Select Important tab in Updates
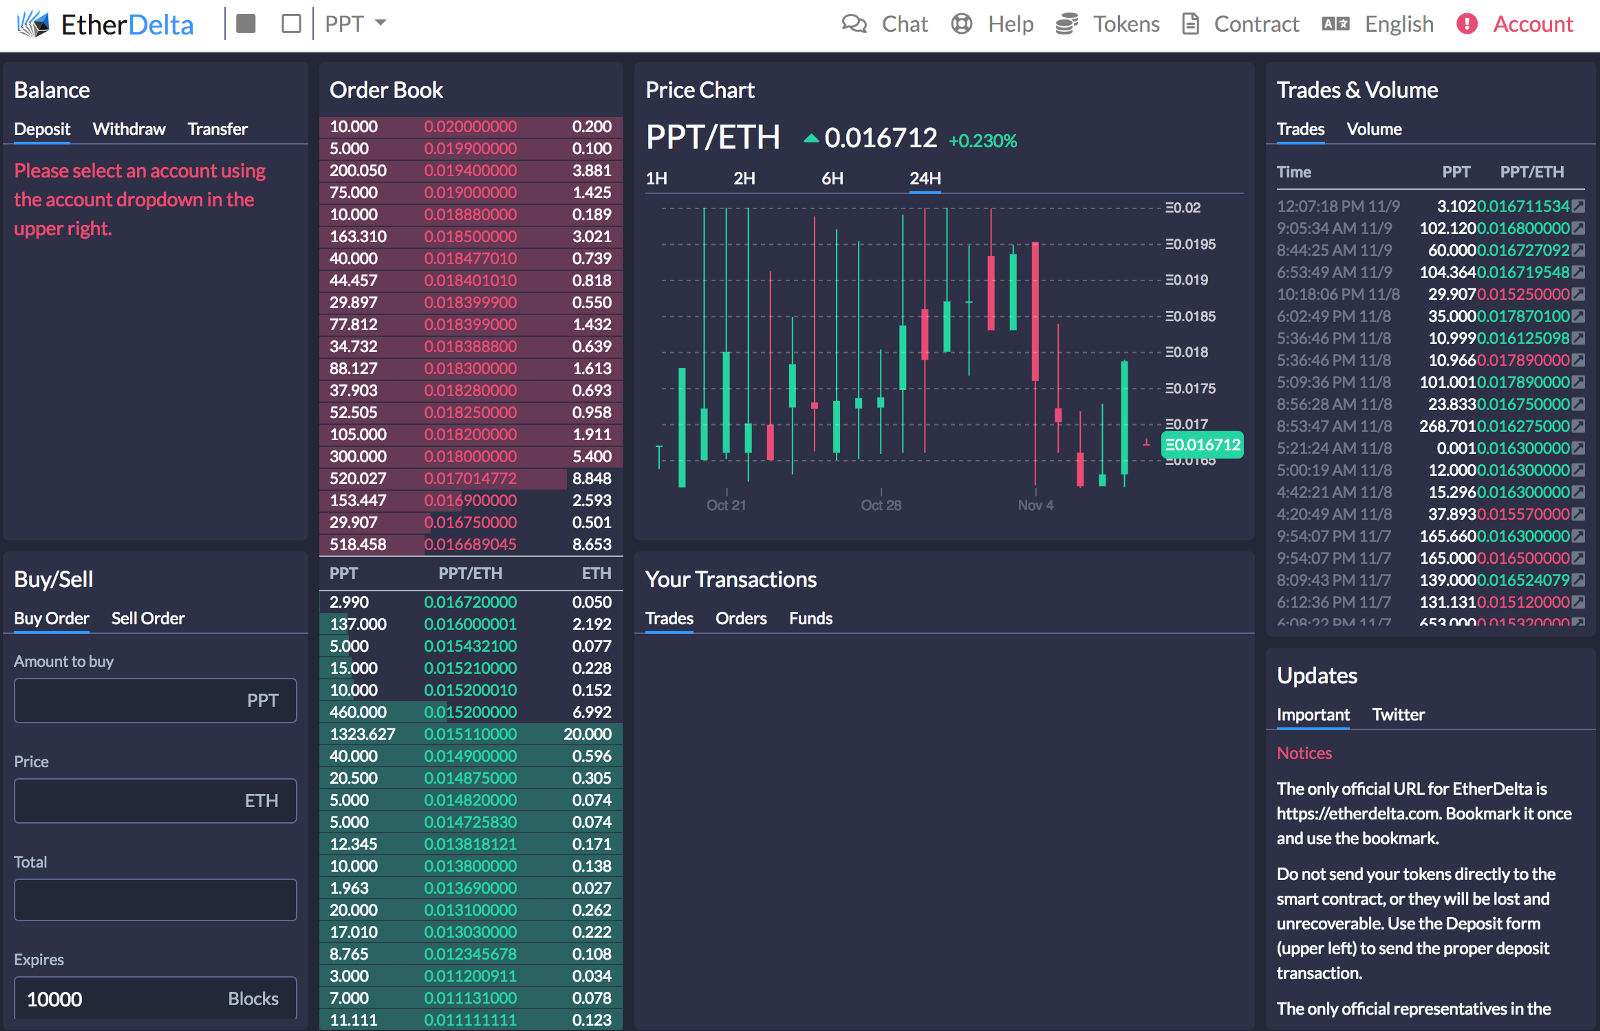The image size is (1600, 1031). click(1313, 714)
